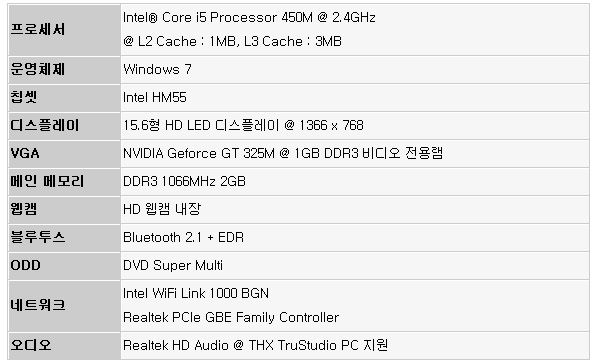Click the 운영체제 label cell

click(64, 70)
